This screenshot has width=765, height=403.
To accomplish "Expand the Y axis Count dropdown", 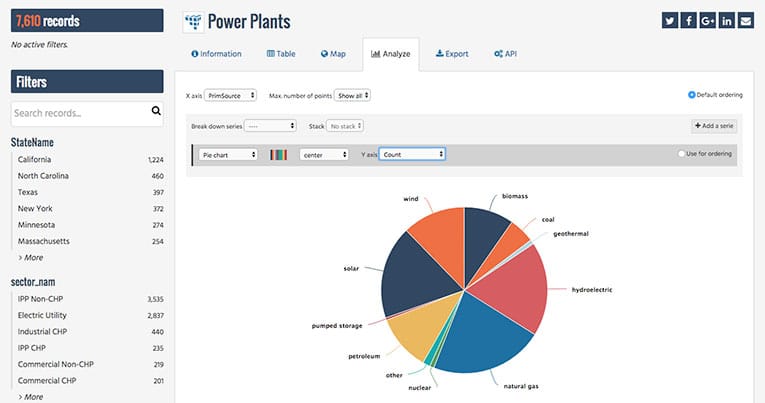I will (x=412, y=154).
